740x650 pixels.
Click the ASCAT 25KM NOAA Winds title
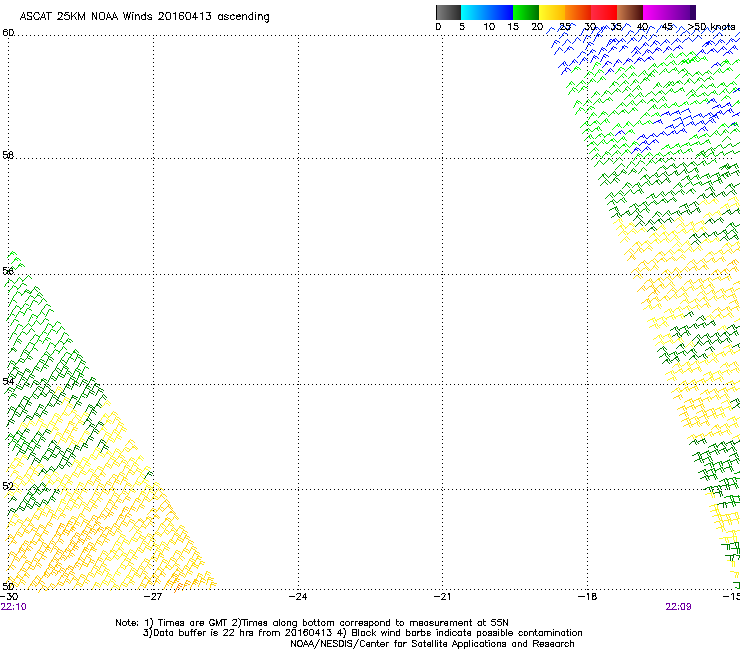(x=144, y=17)
